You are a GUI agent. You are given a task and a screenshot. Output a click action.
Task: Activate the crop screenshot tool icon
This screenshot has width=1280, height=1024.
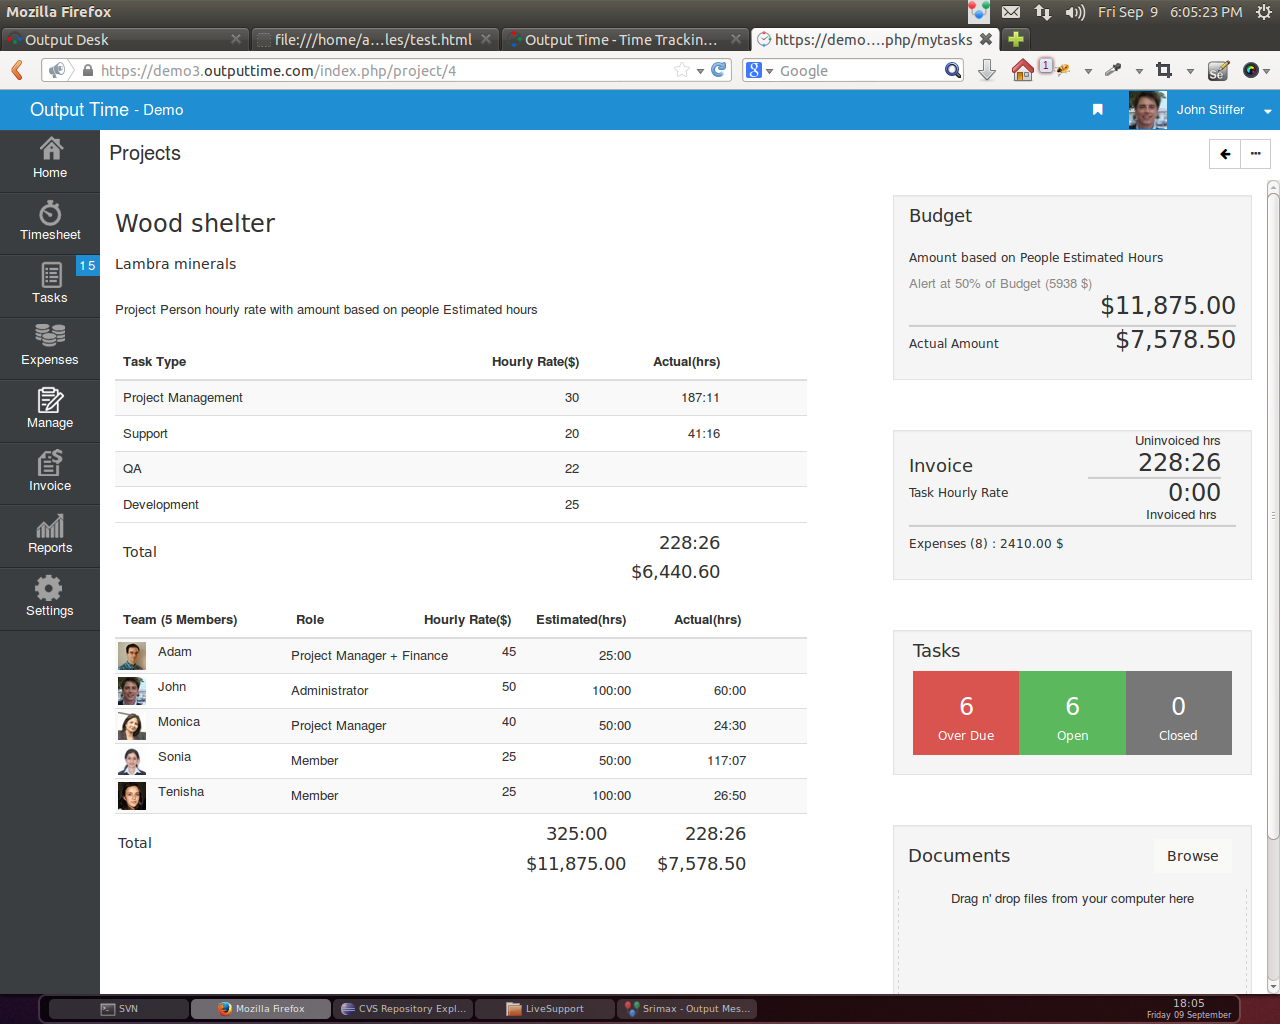[x=1164, y=70]
